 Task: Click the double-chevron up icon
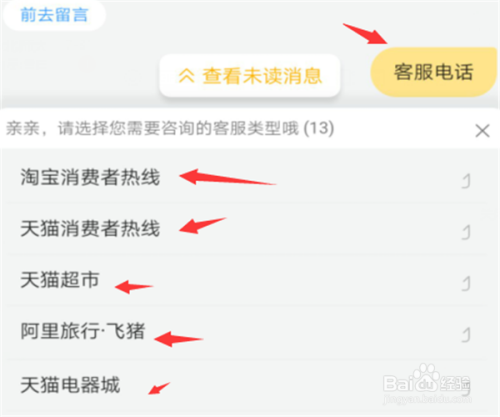coord(186,76)
